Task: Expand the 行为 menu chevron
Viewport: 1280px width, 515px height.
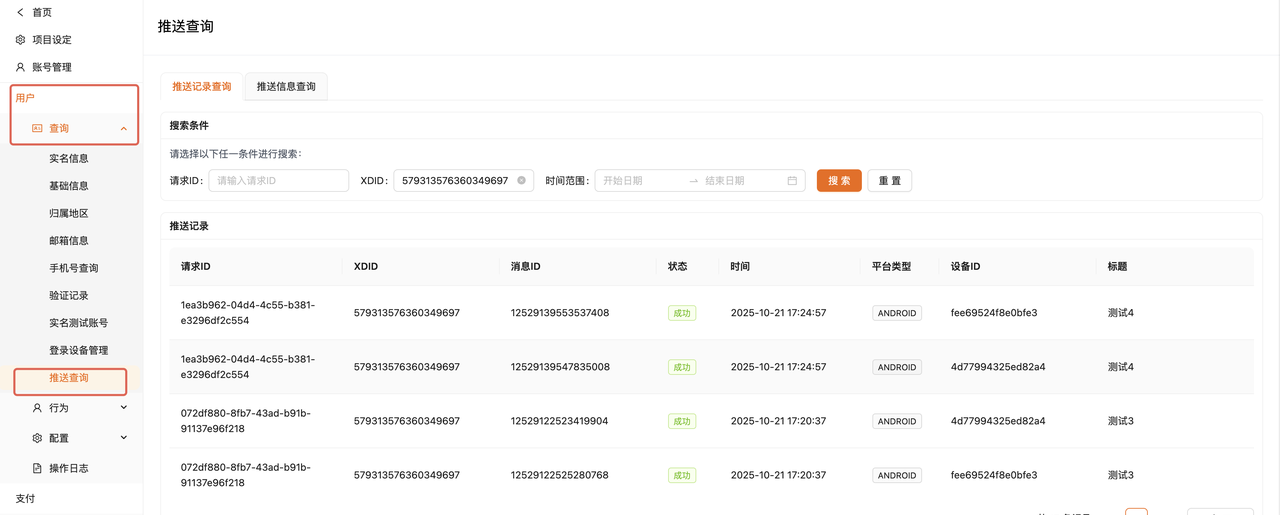Action: (124, 408)
